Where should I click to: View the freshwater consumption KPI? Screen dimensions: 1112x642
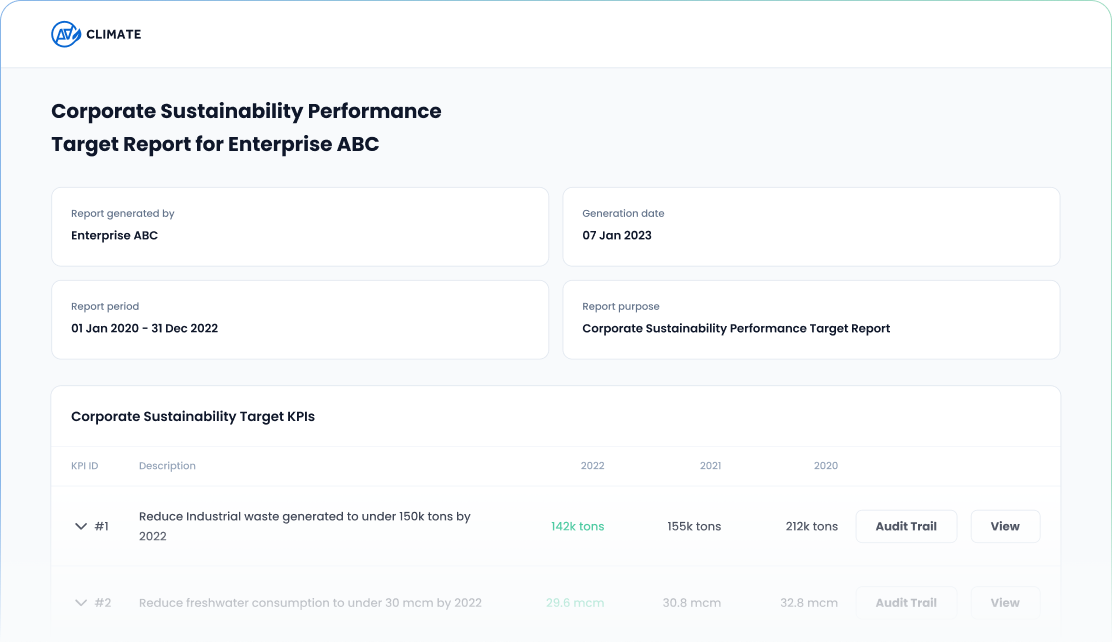click(x=1005, y=602)
